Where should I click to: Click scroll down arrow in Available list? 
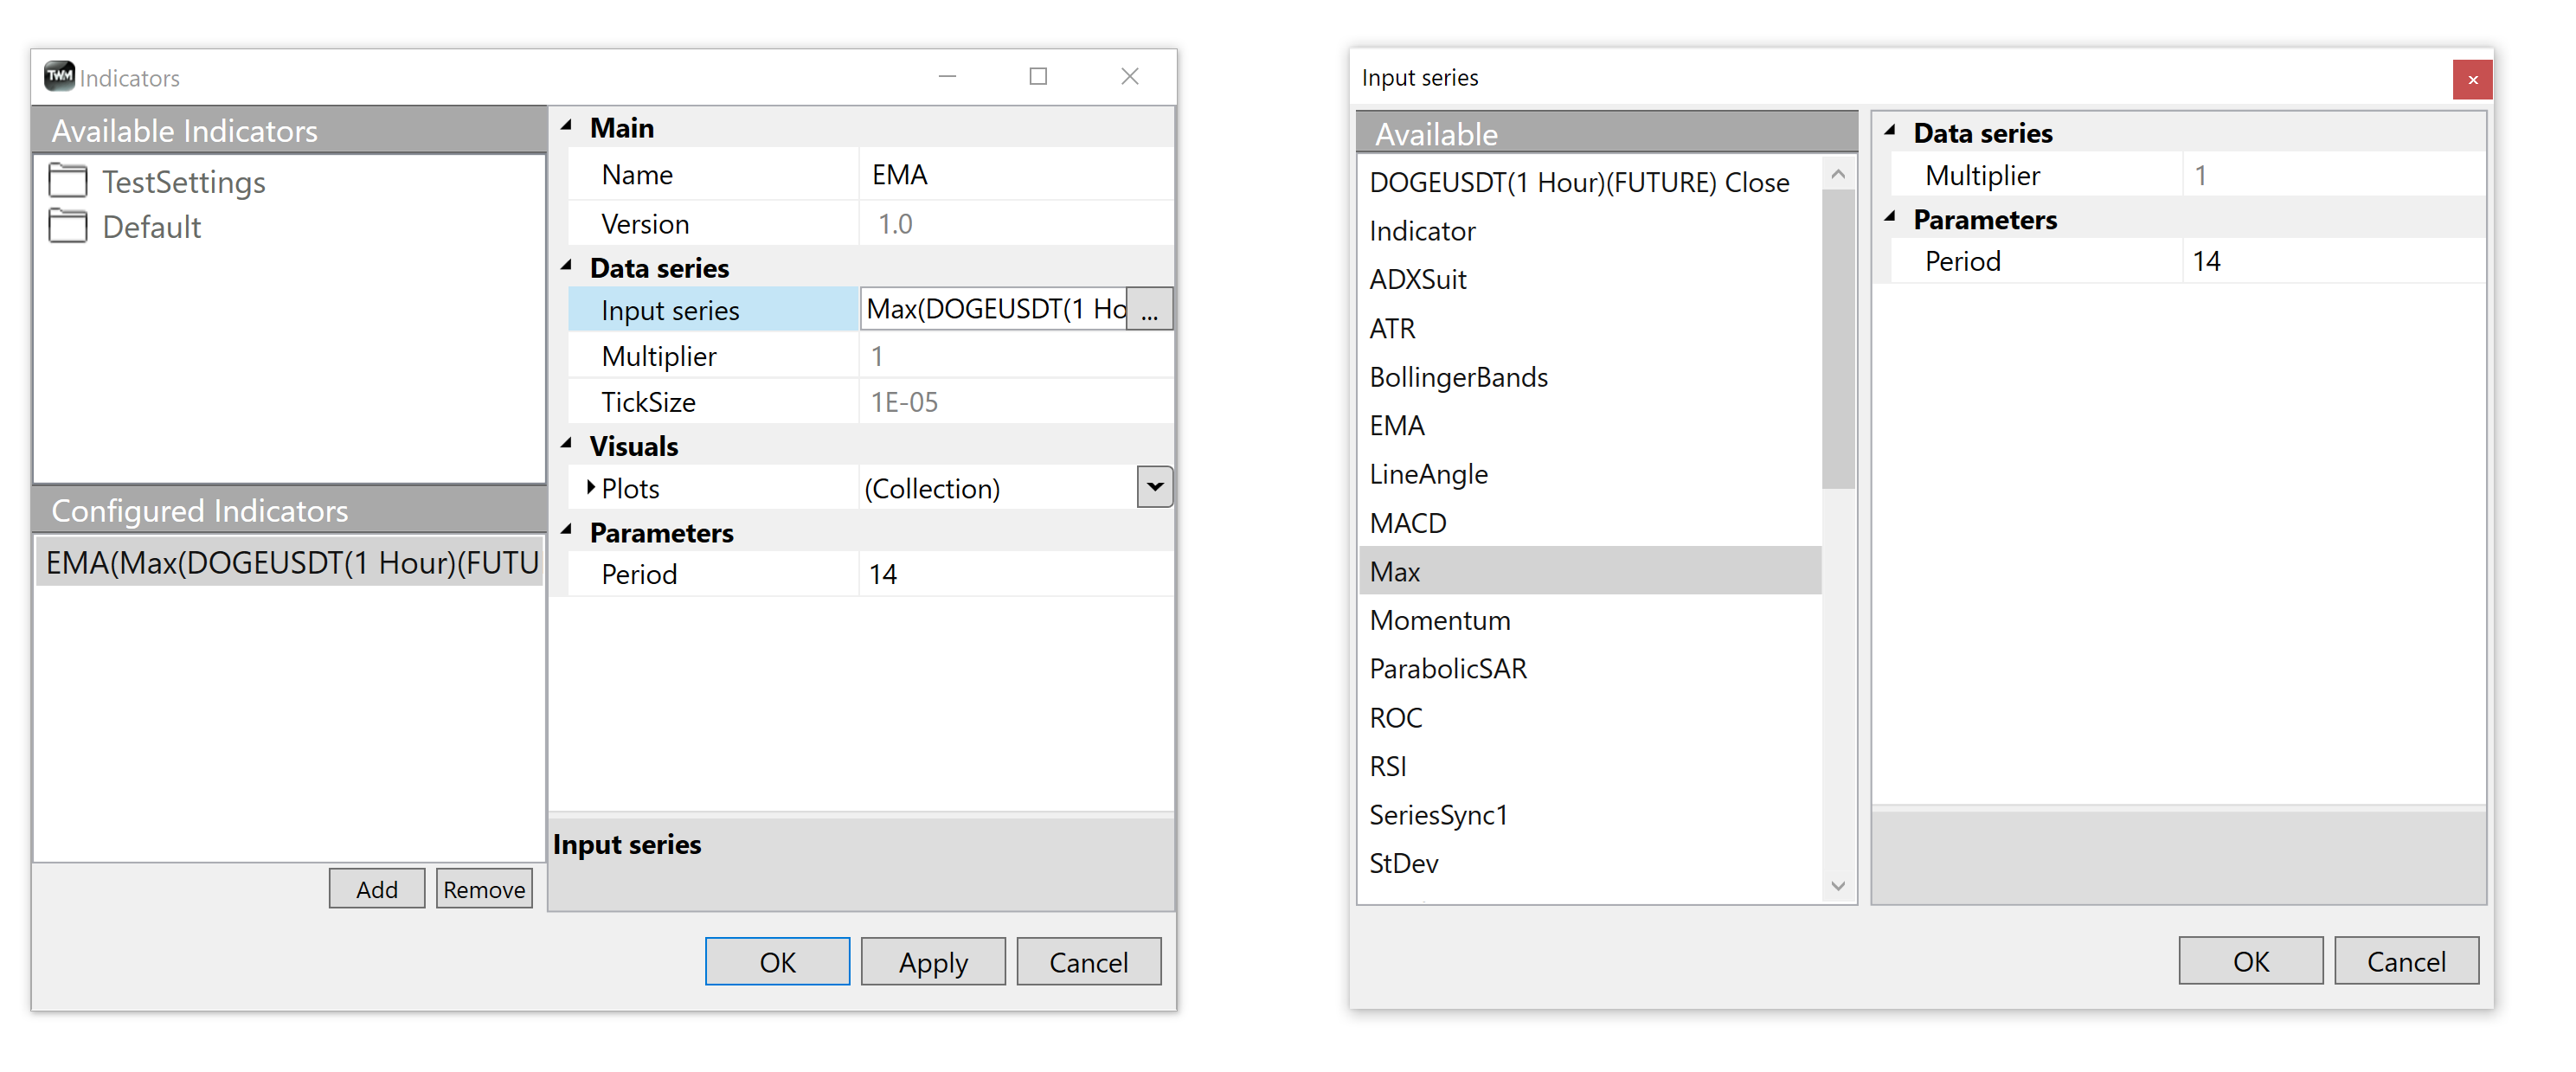(1837, 886)
